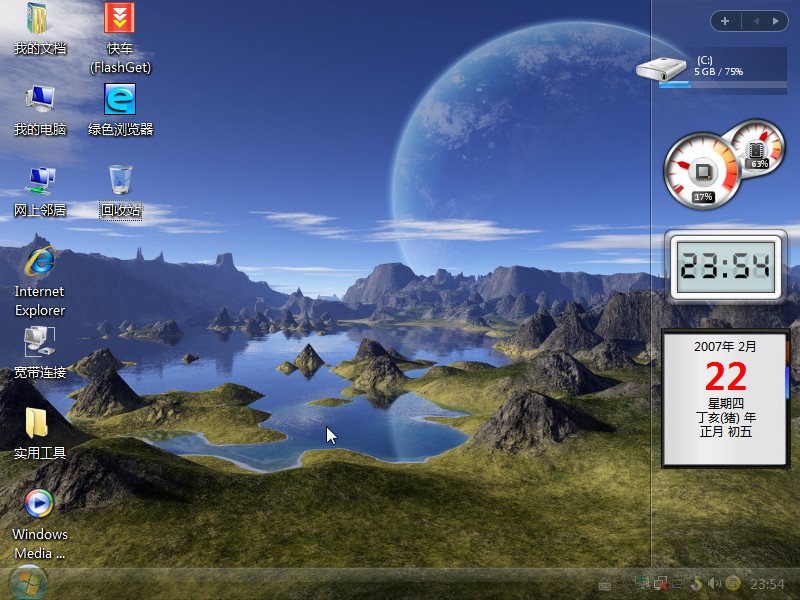Viewport: 800px width, 600px height.
Task: Click the red-X disconnected network tray icon
Action: coord(660,583)
